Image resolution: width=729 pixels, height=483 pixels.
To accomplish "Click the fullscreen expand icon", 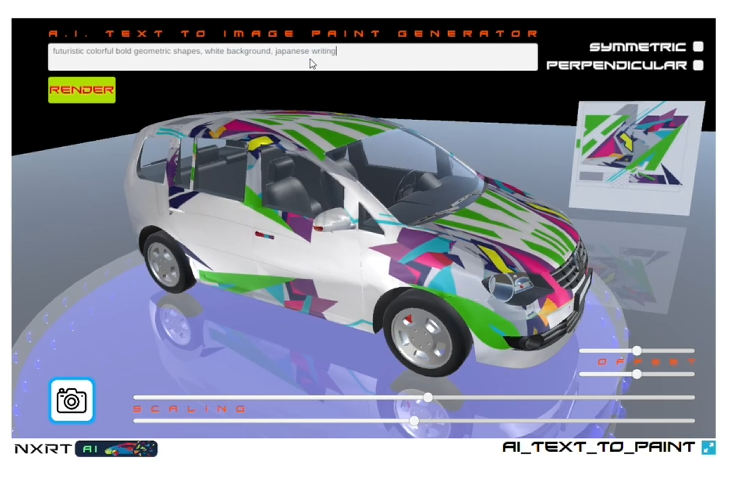I will point(709,448).
